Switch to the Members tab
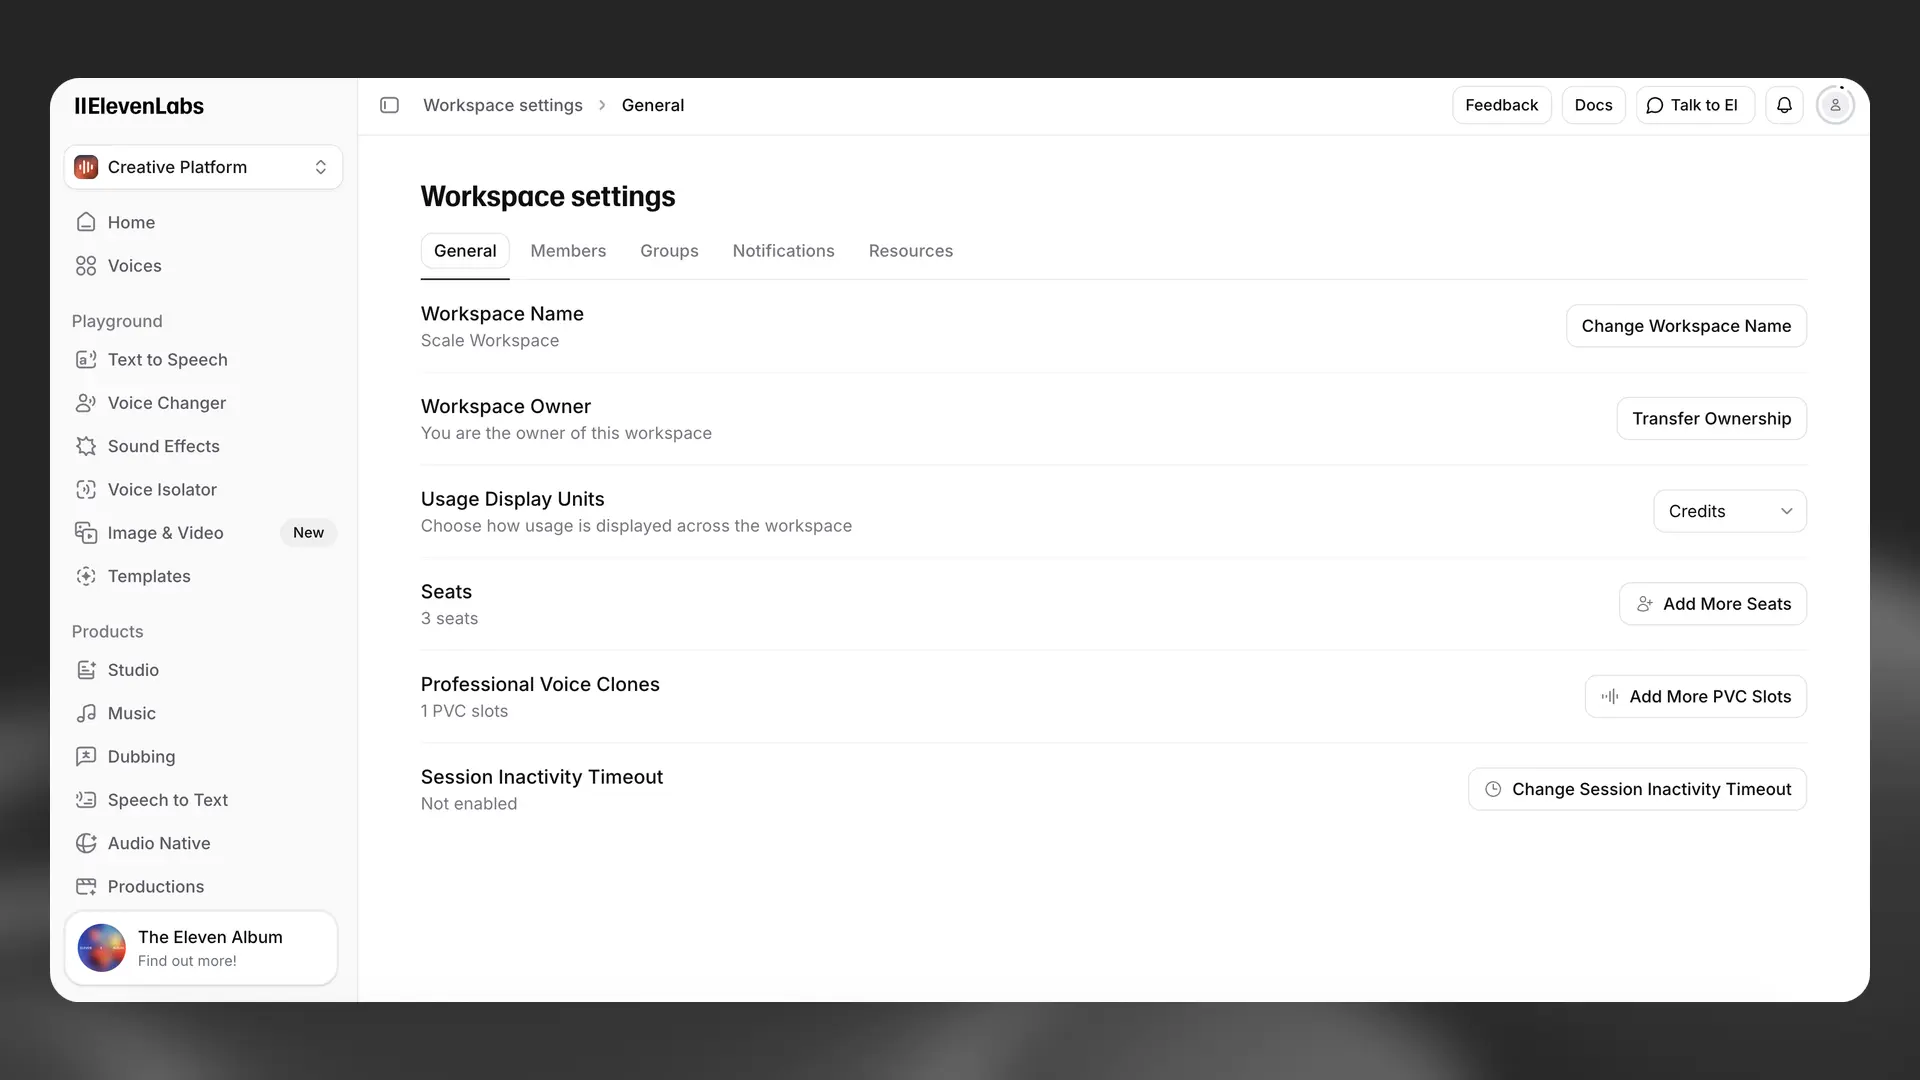 (568, 251)
